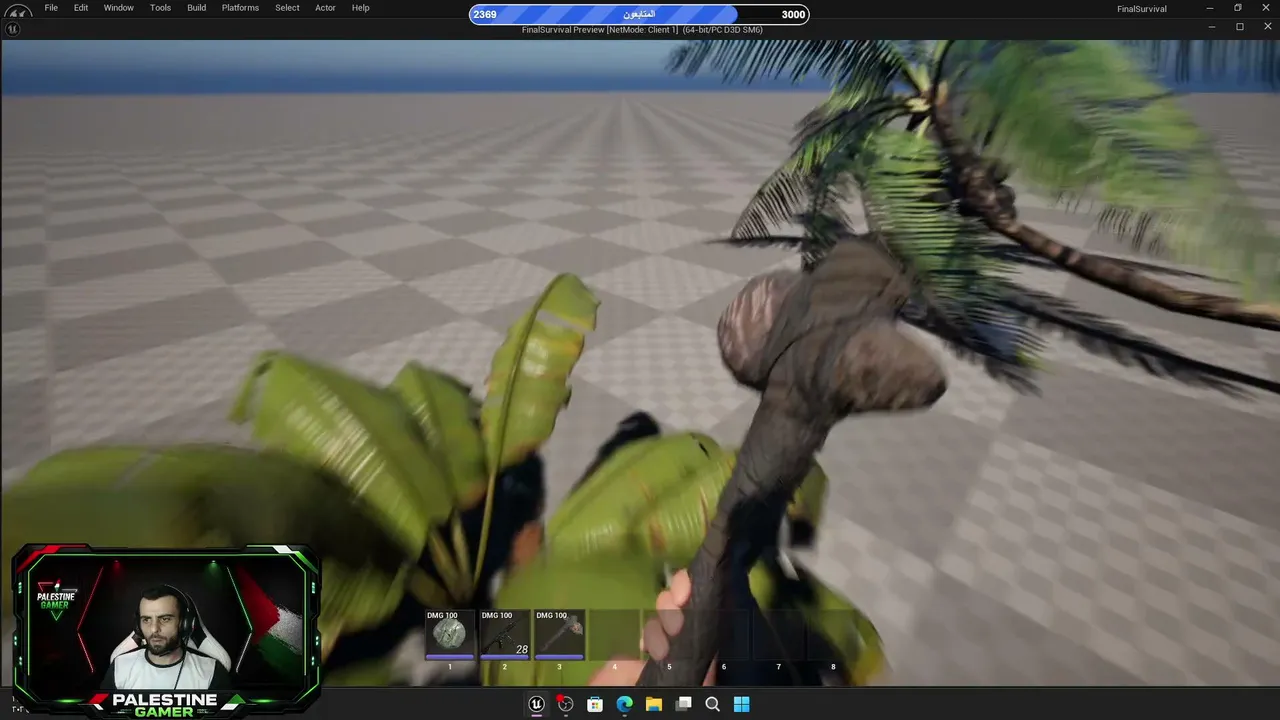This screenshot has height=720, width=1280.
Task: Select empty hotbar slot 8
Action: (833, 634)
